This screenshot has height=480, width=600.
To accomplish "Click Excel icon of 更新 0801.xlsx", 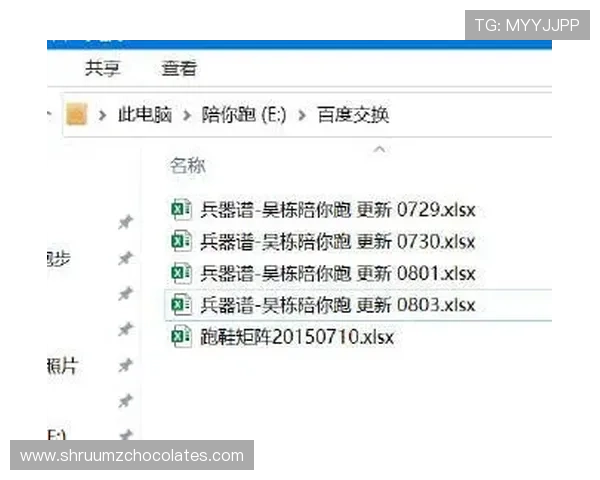I will tap(181, 273).
